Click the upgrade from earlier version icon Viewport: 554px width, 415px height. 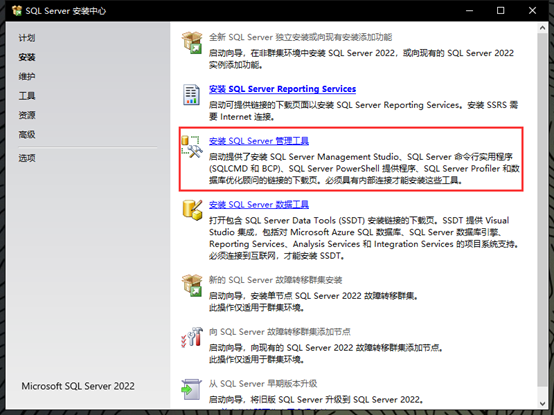coord(191,389)
